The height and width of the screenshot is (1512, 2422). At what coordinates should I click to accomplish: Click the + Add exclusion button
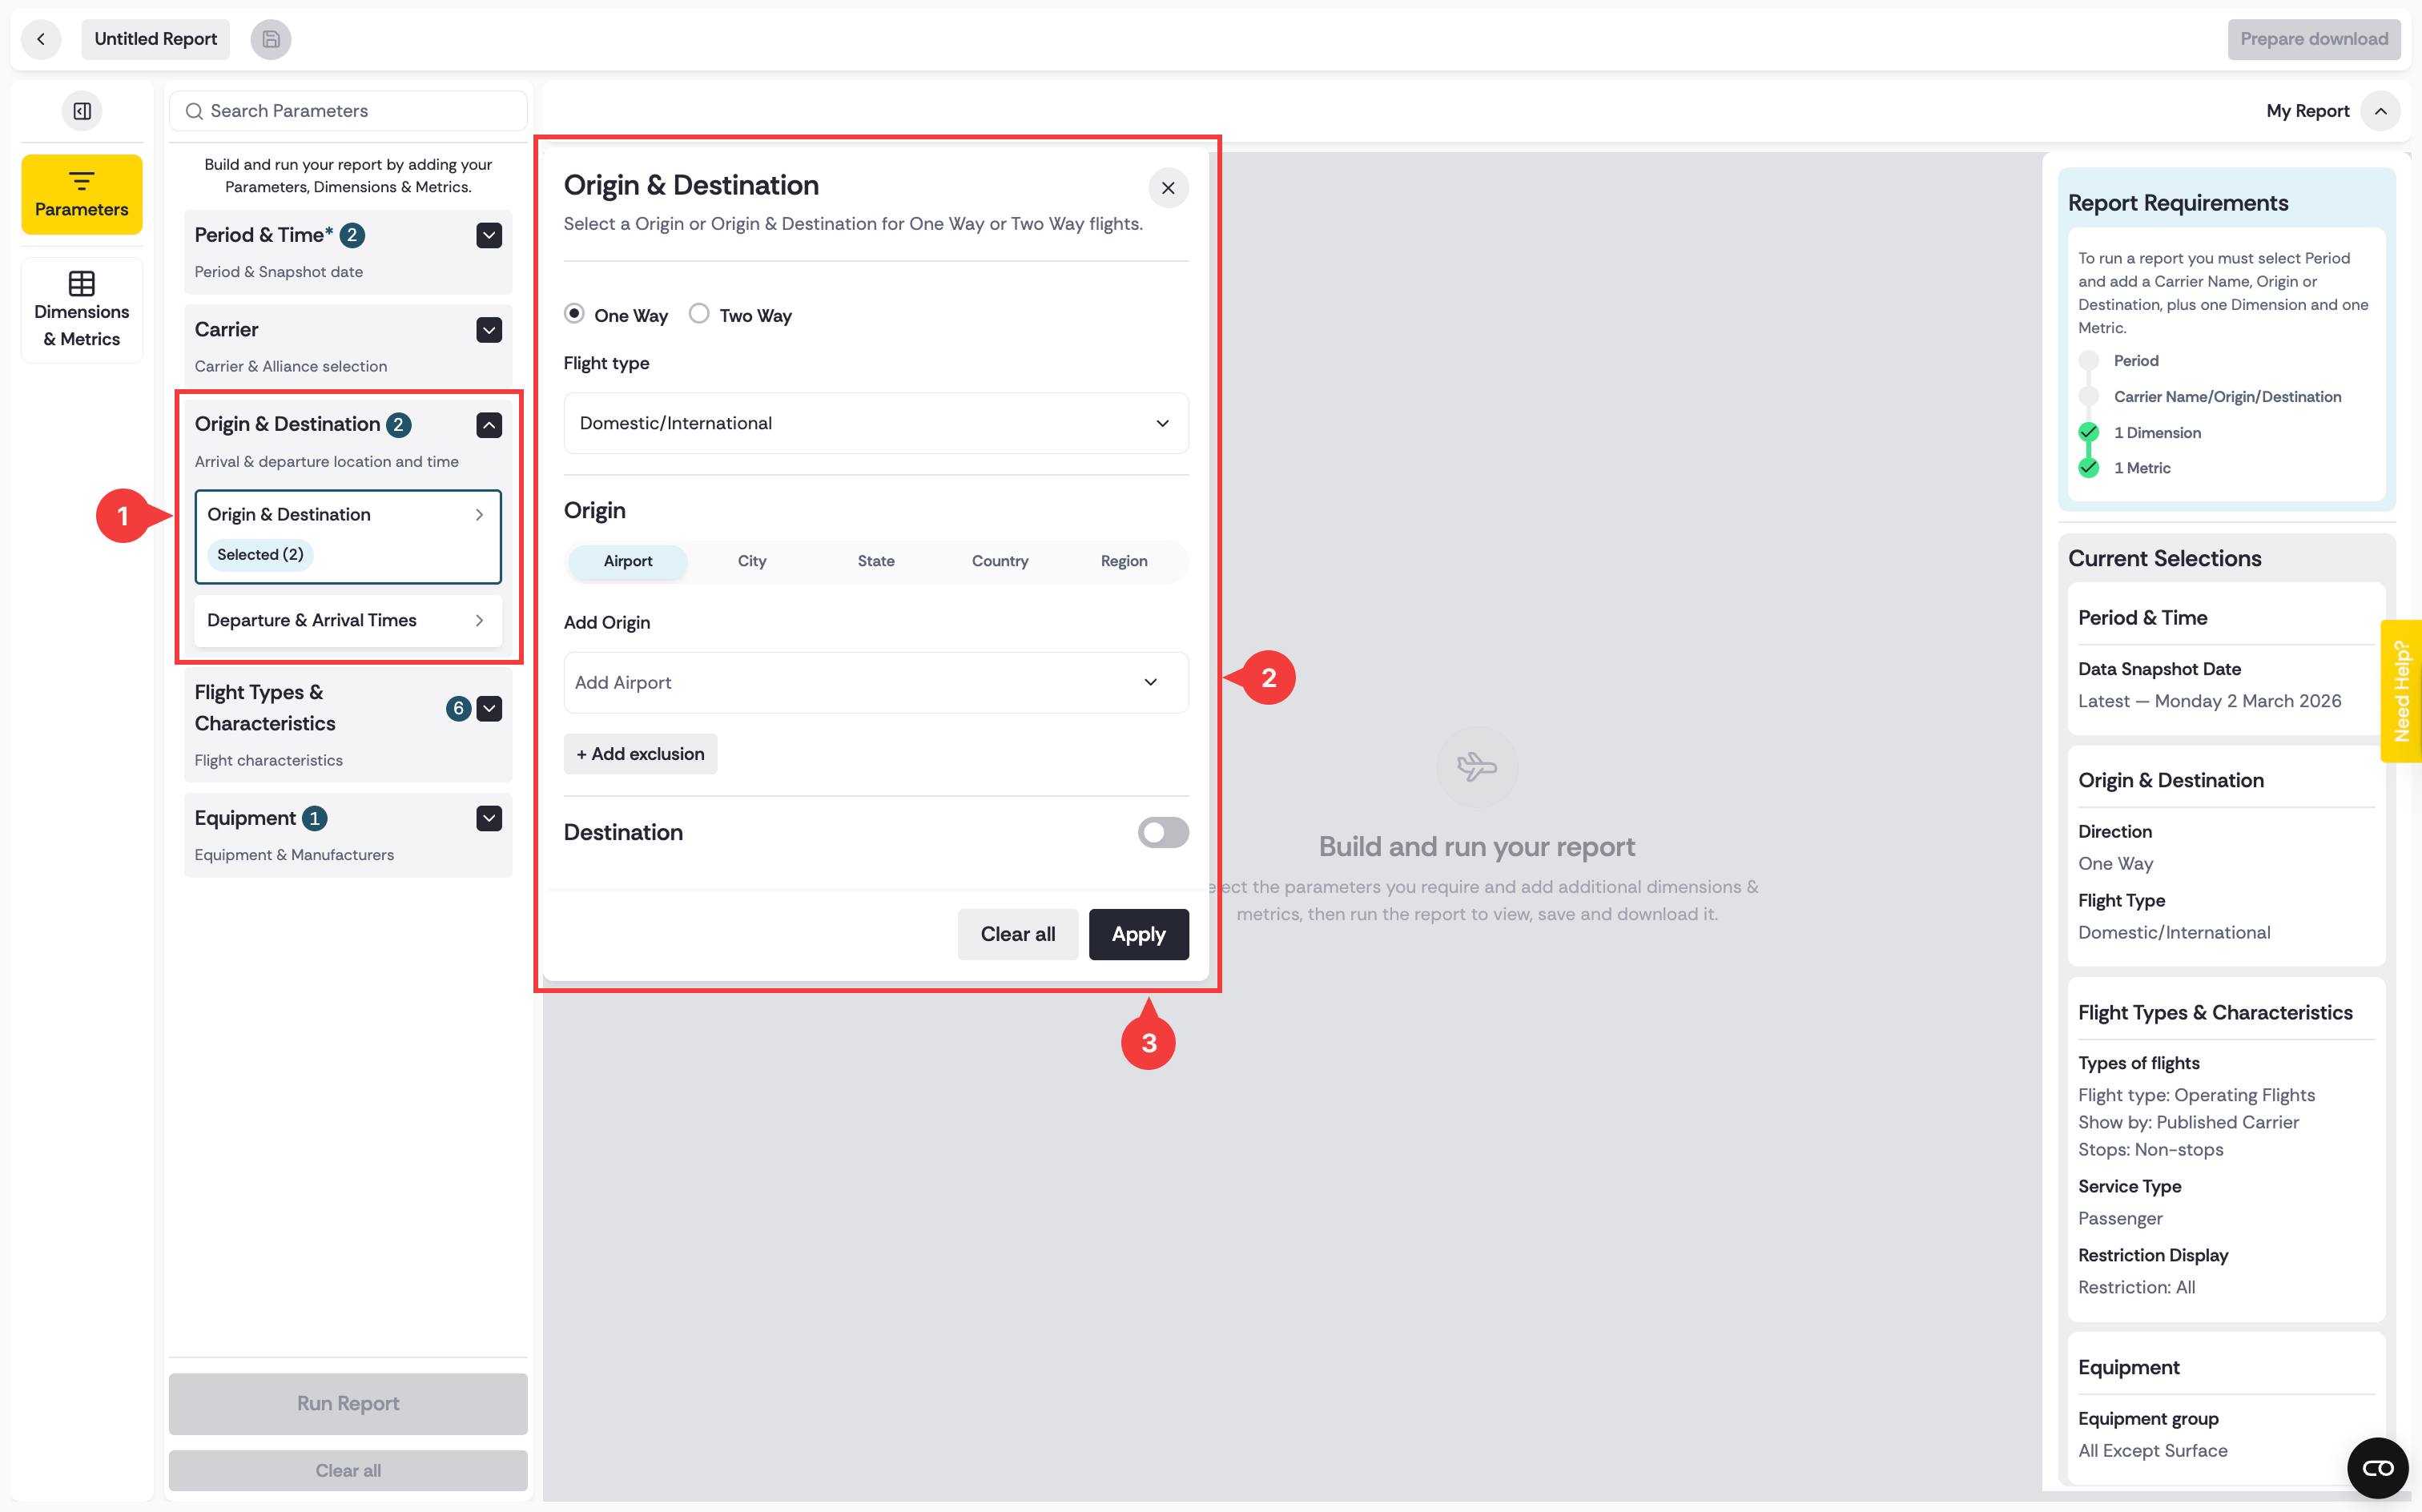click(x=640, y=754)
